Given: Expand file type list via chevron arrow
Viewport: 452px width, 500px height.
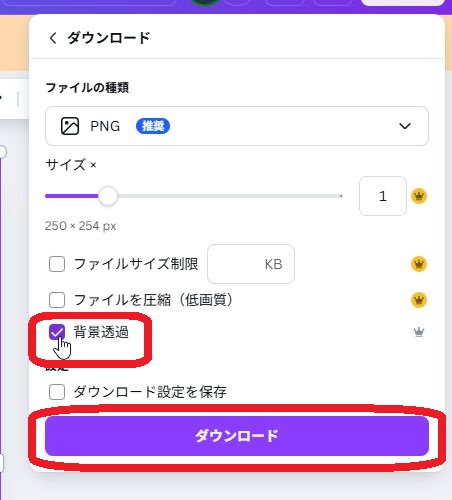Looking at the screenshot, I should pyautogui.click(x=405, y=126).
